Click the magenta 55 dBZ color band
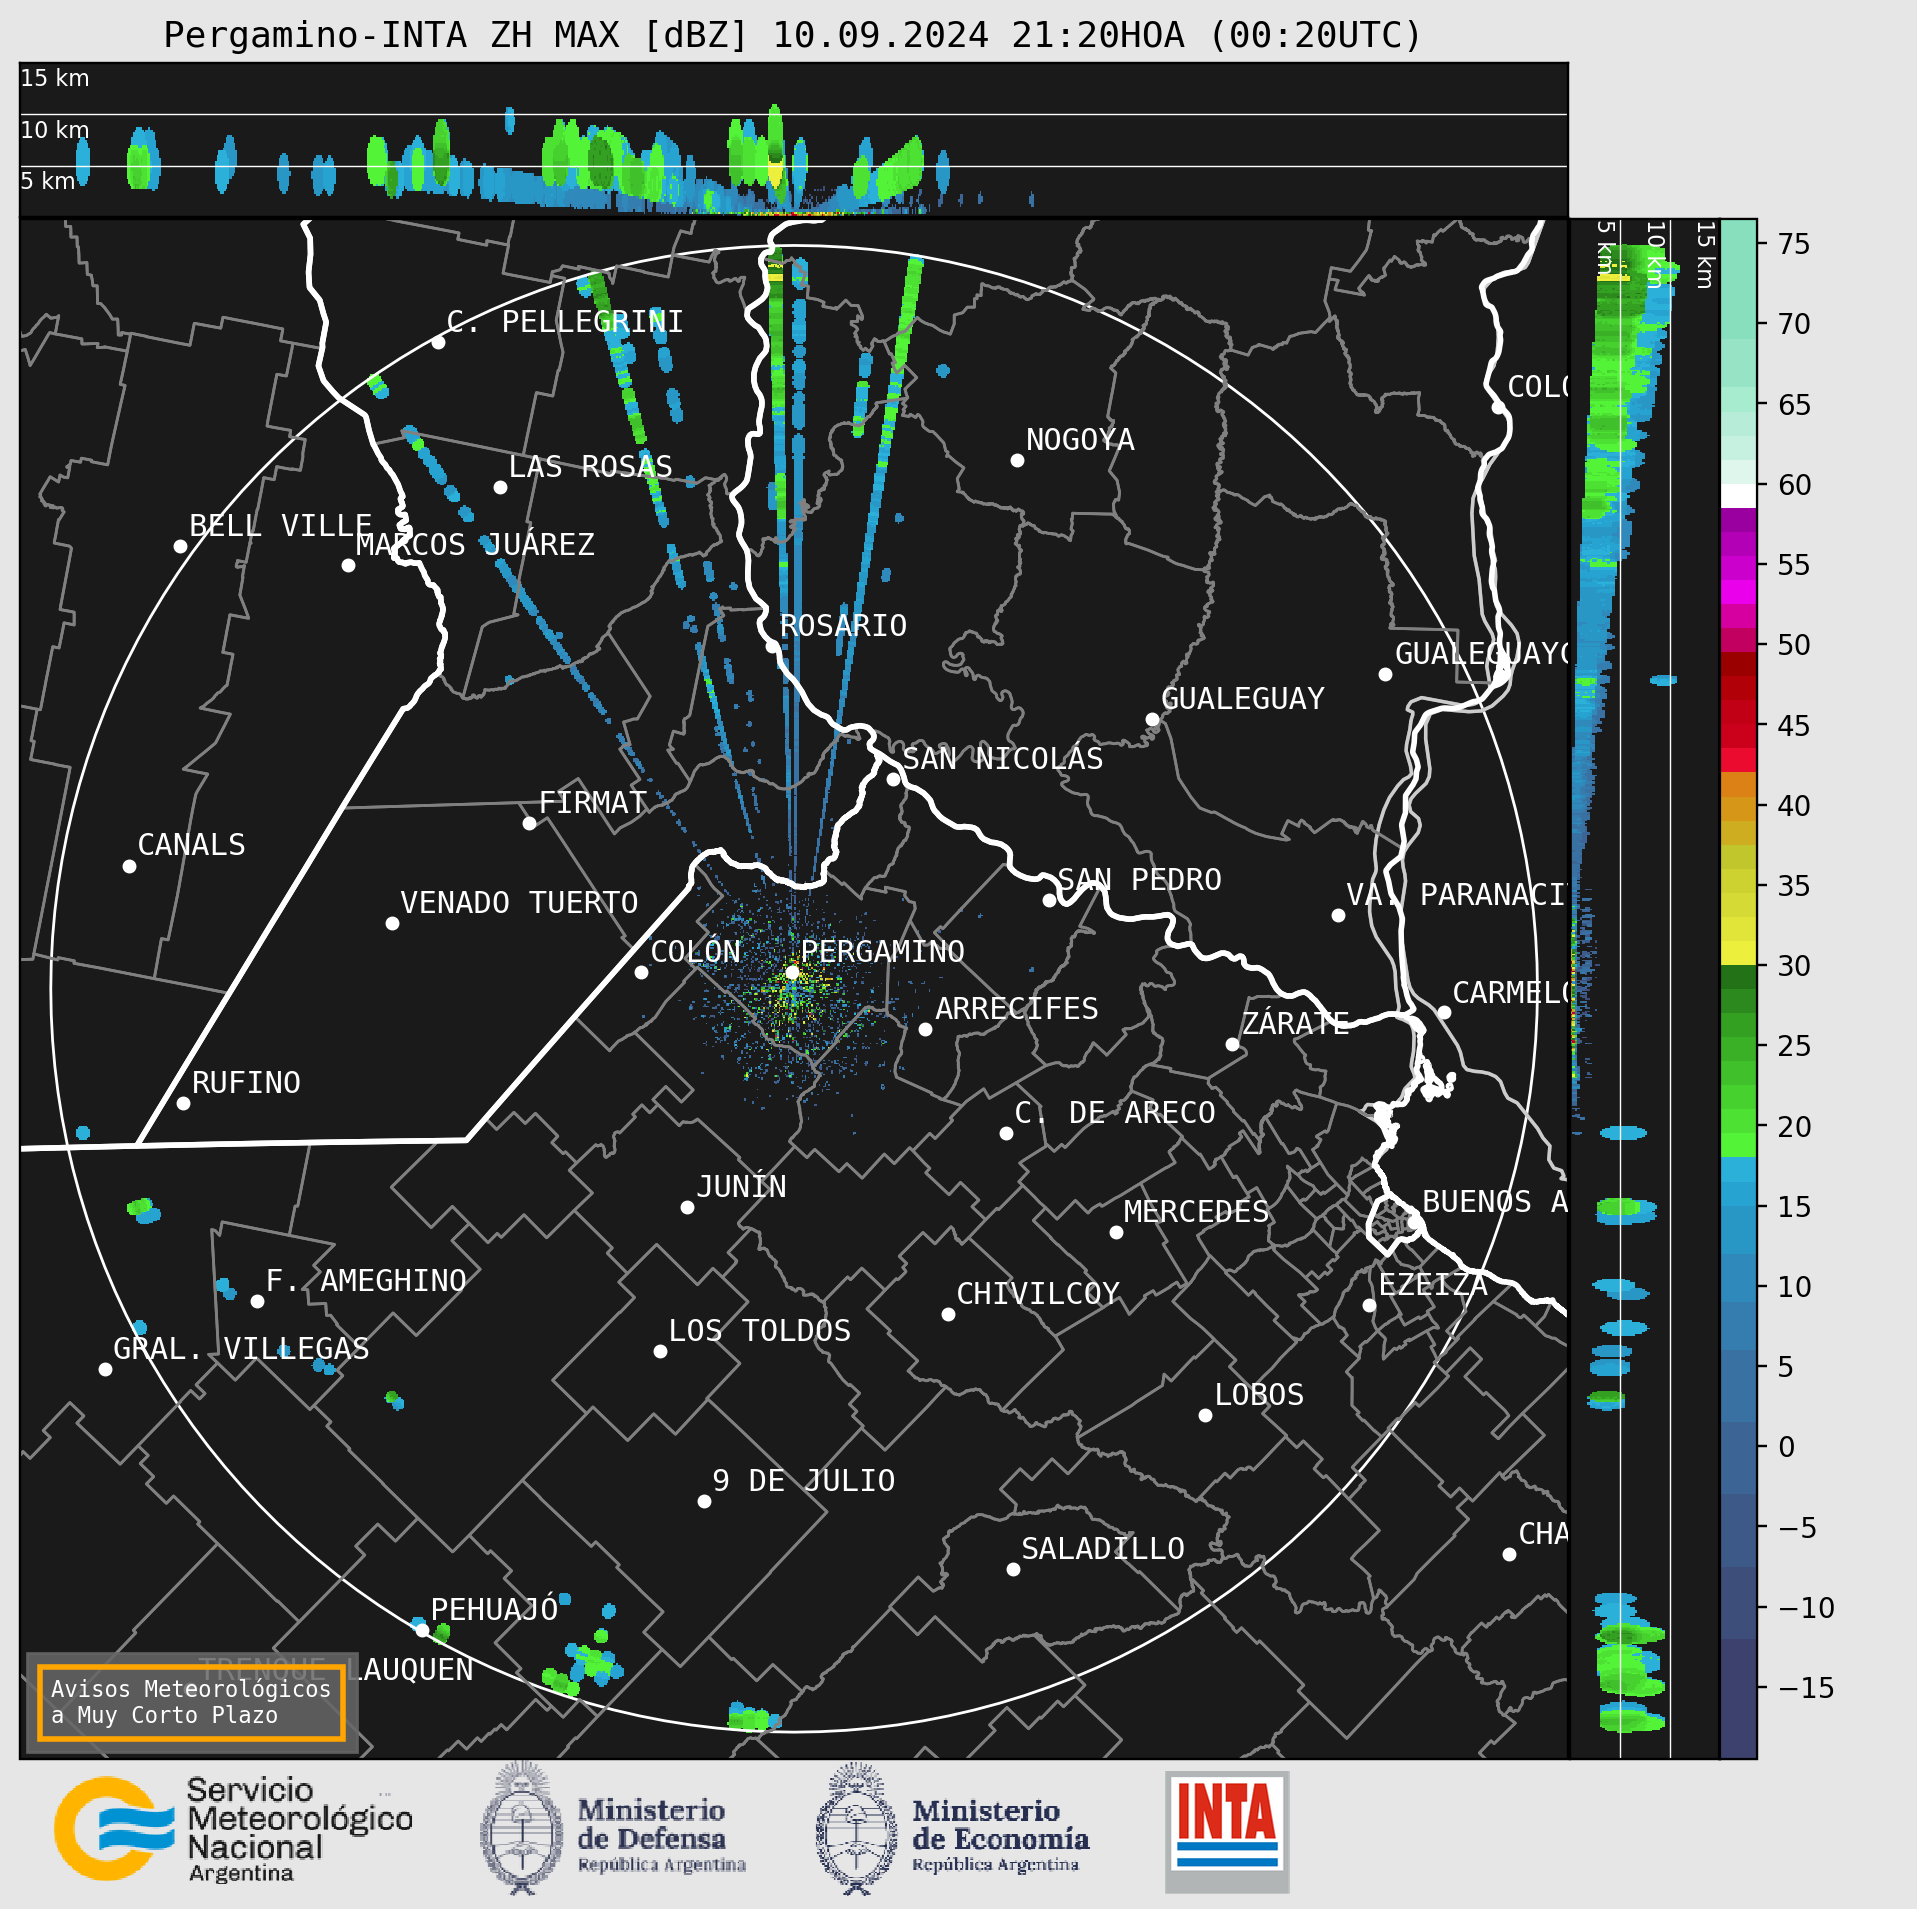 coord(1738,569)
